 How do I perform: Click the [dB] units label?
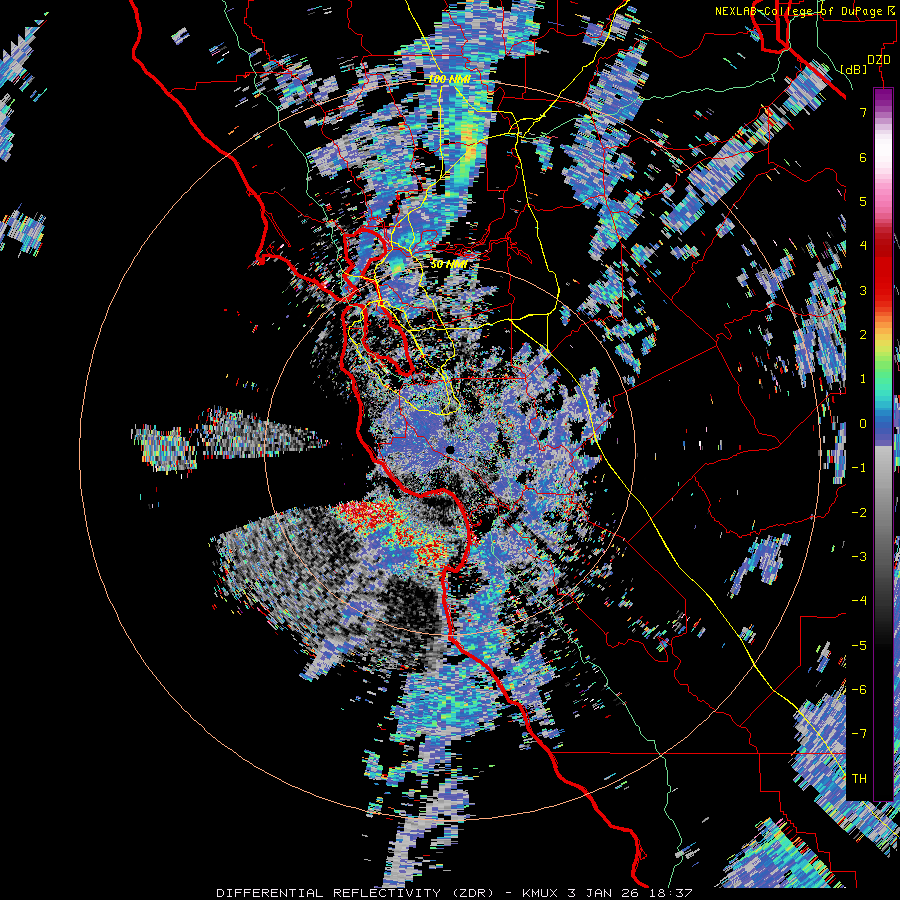(854, 69)
